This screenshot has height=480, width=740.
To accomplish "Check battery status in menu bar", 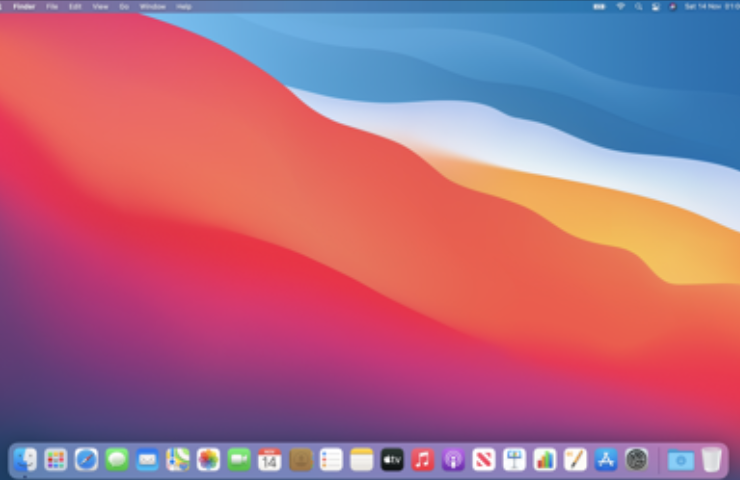I will (x=599, y=7).
